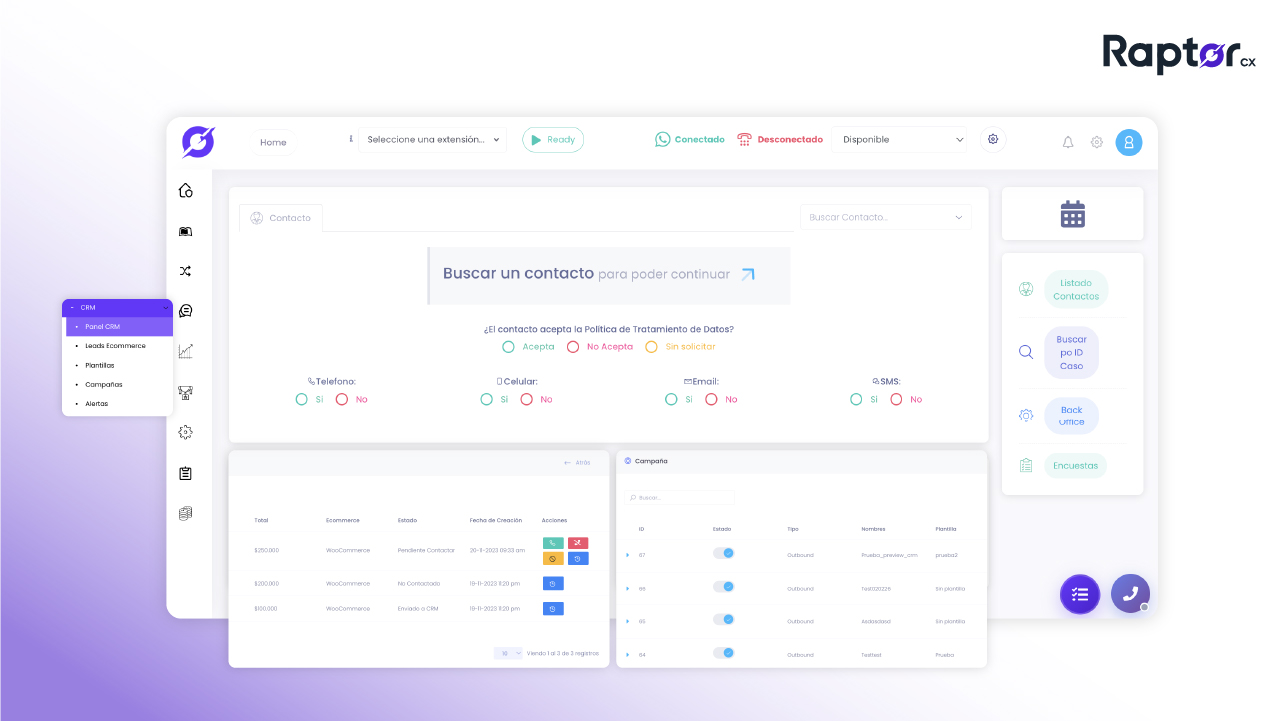Select Leads Ecommerce in the CRM menu

[117, 346]
